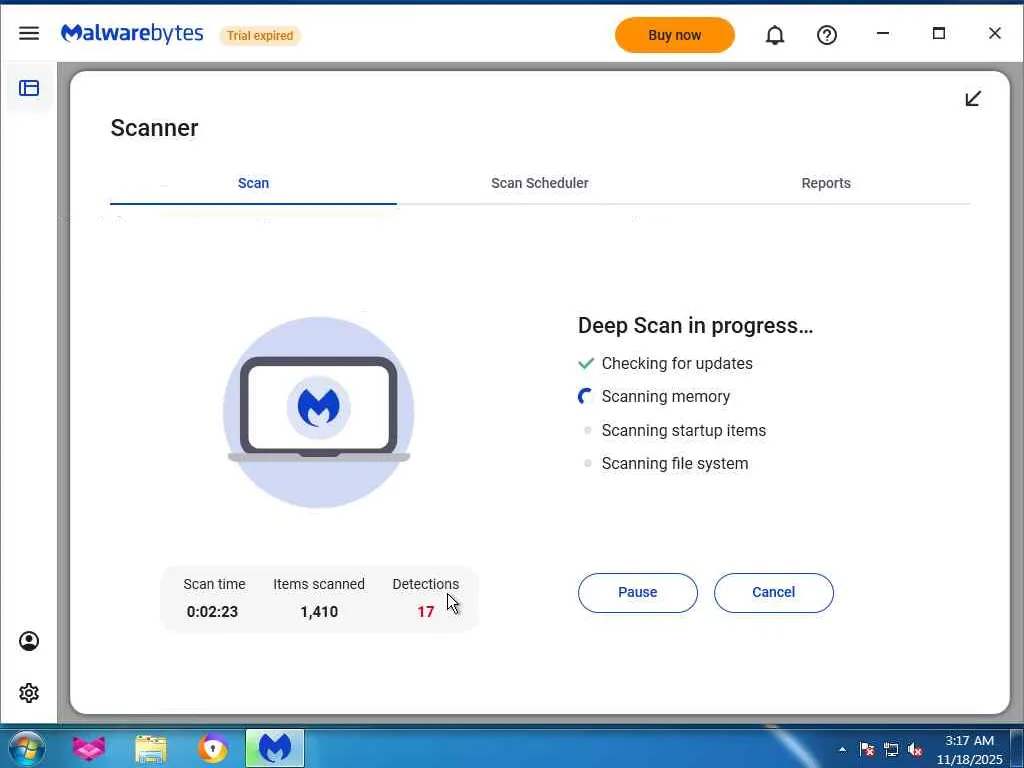Maximize the Malwarebytes window
The image size is (1024, 768).
click(939, 33)
